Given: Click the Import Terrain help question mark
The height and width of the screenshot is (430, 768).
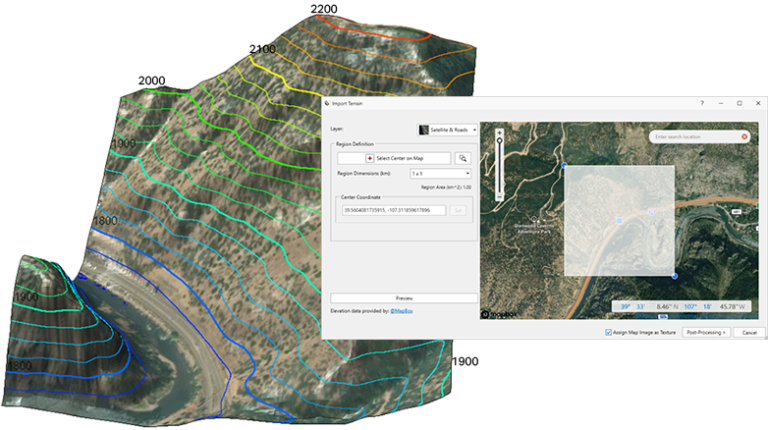Looking at the screenshot, I should 701,103.
